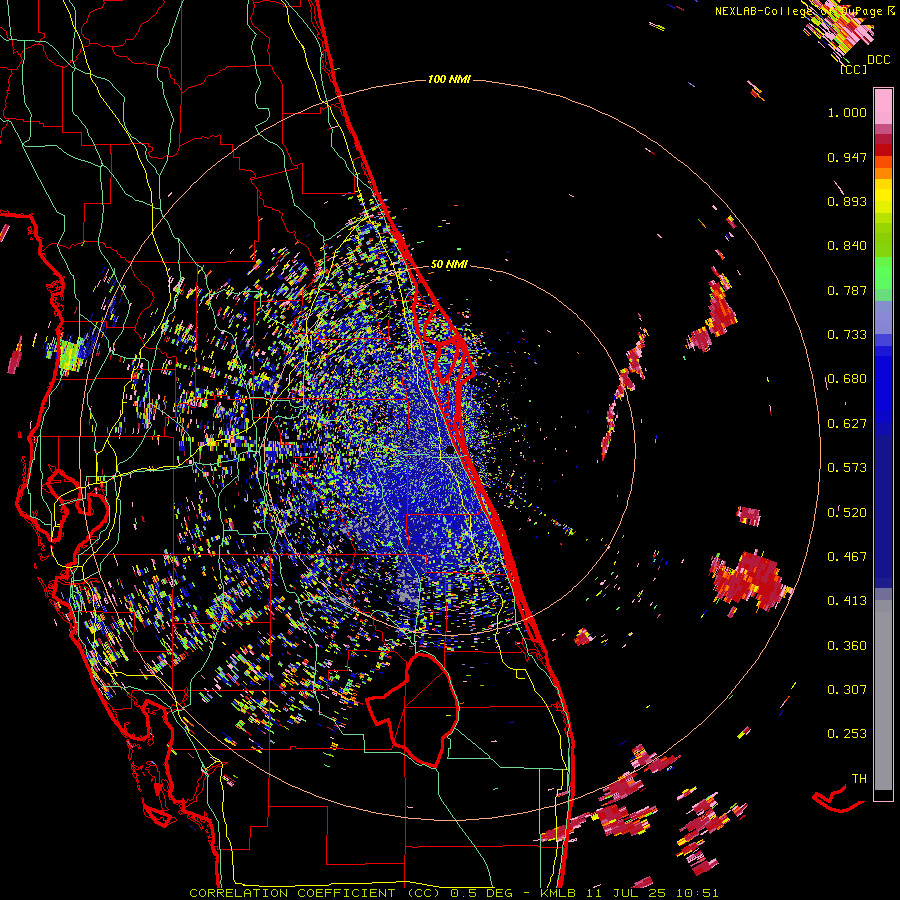This screenshot has height=900, width=900.
Task: Select the 0.680 scale value
Action: [x=847, y=379]
